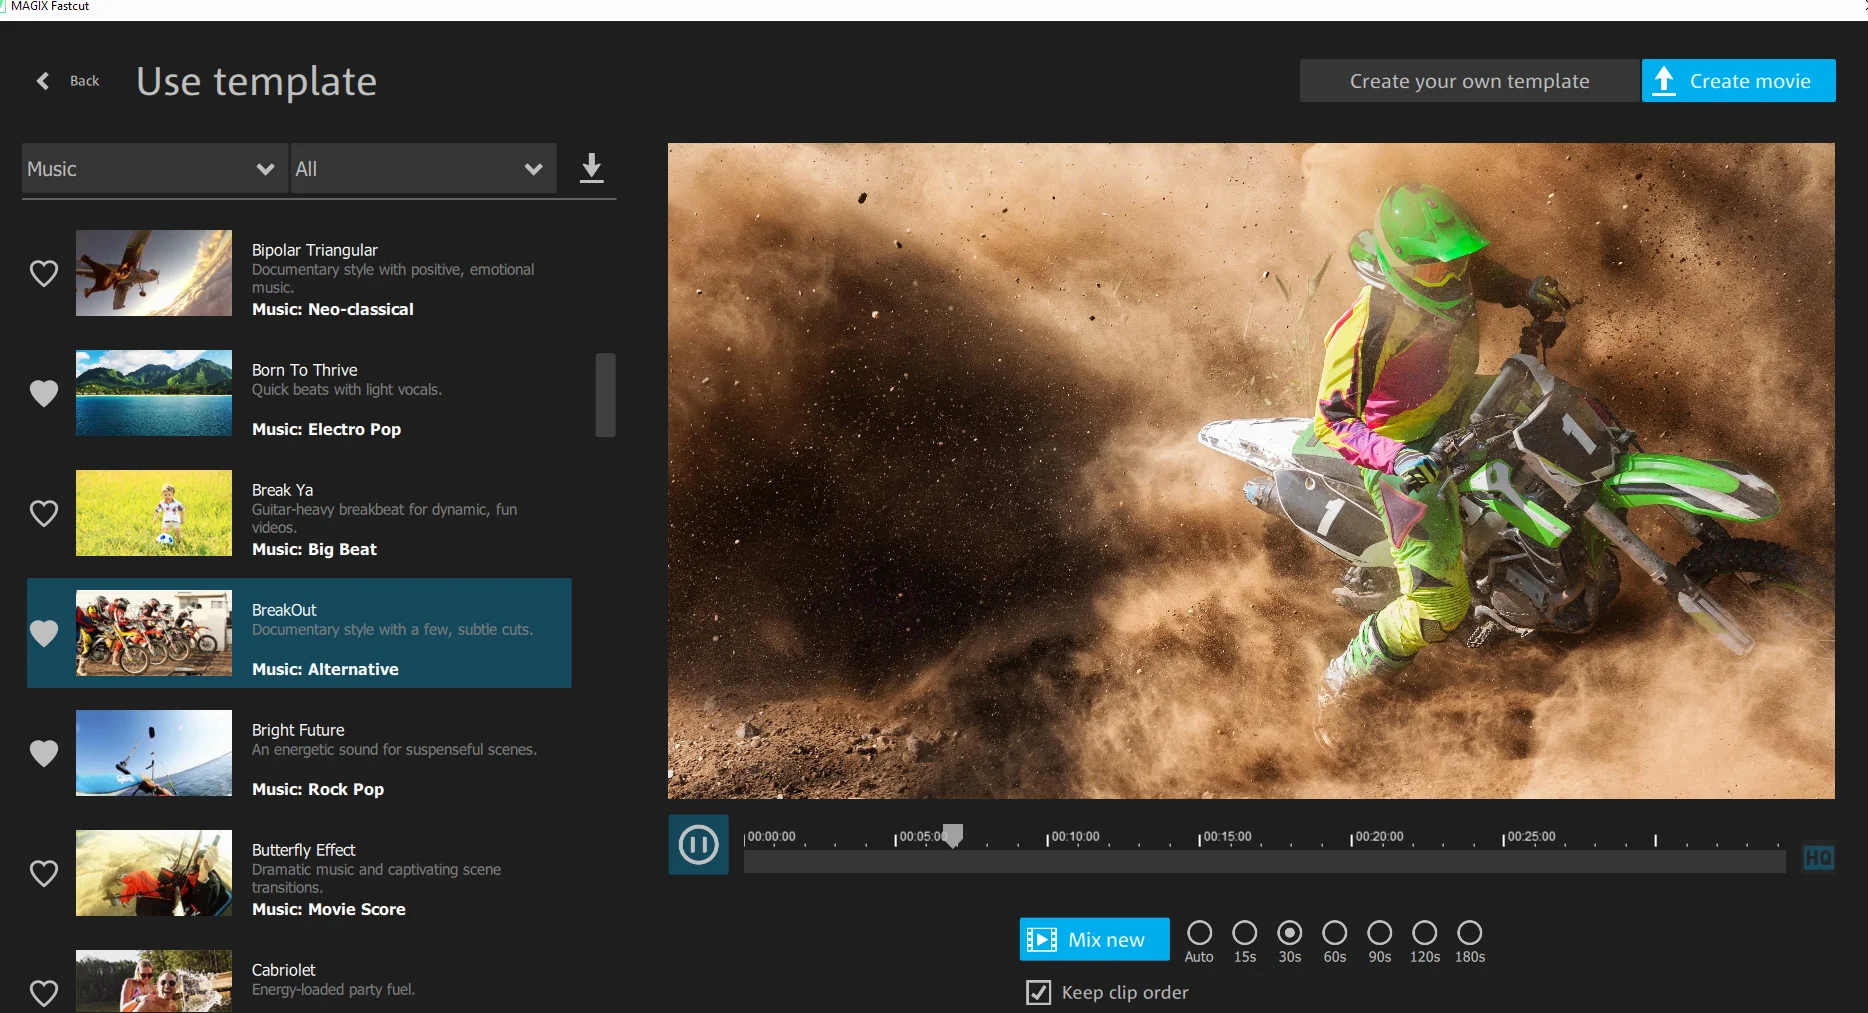Click the timeline playhead marker
This screenshot has width=1868, height=1013.
coord(953,836)
